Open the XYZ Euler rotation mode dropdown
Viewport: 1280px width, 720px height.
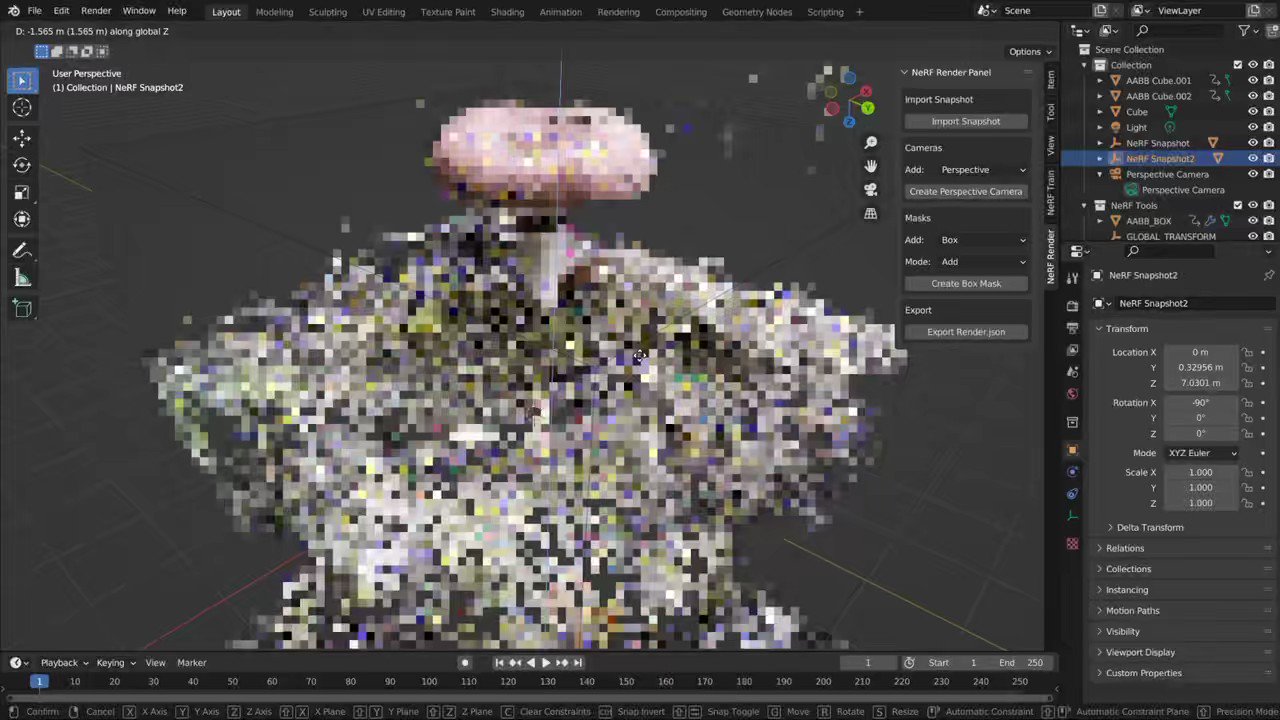pyautogui.click(x=1200, y=452)
